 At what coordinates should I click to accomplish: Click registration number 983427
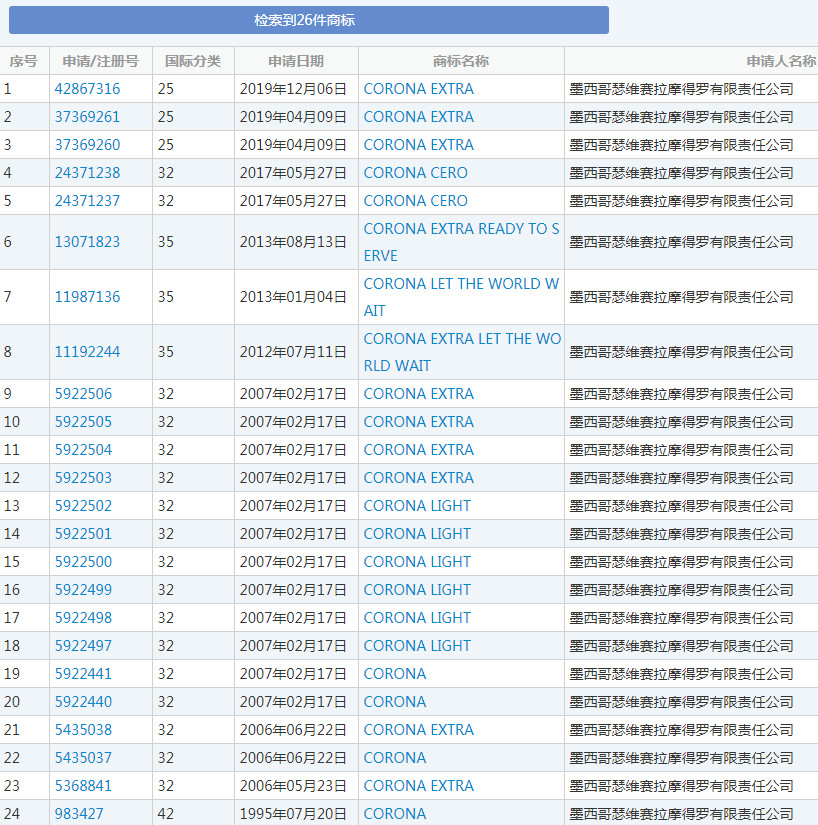click(79, 814)
